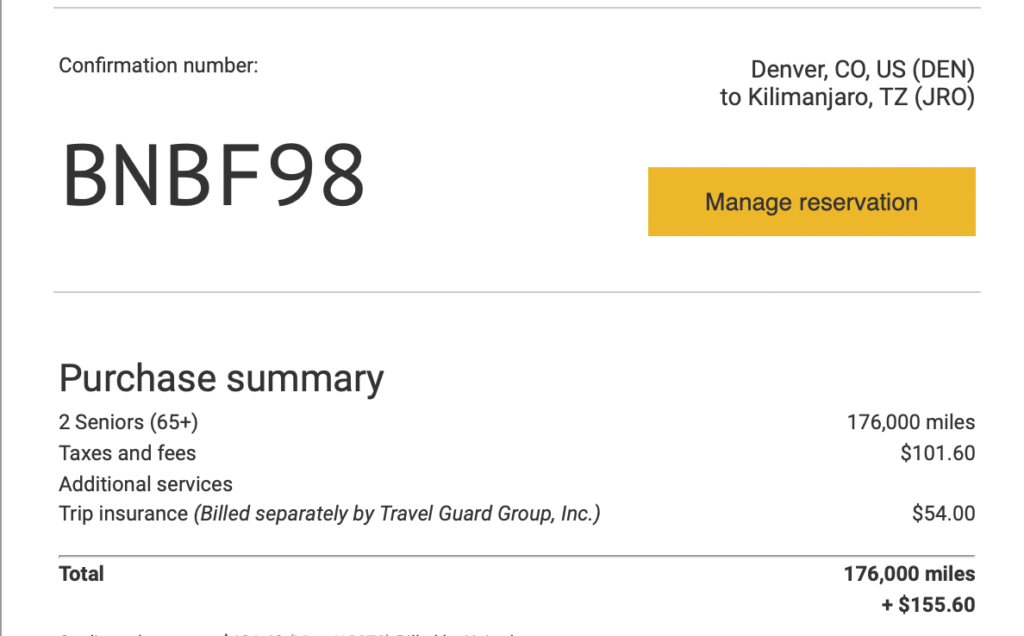Click the $101.60 taxes amount
This screenshot has height=636, width=1024.
click(937, 453)
